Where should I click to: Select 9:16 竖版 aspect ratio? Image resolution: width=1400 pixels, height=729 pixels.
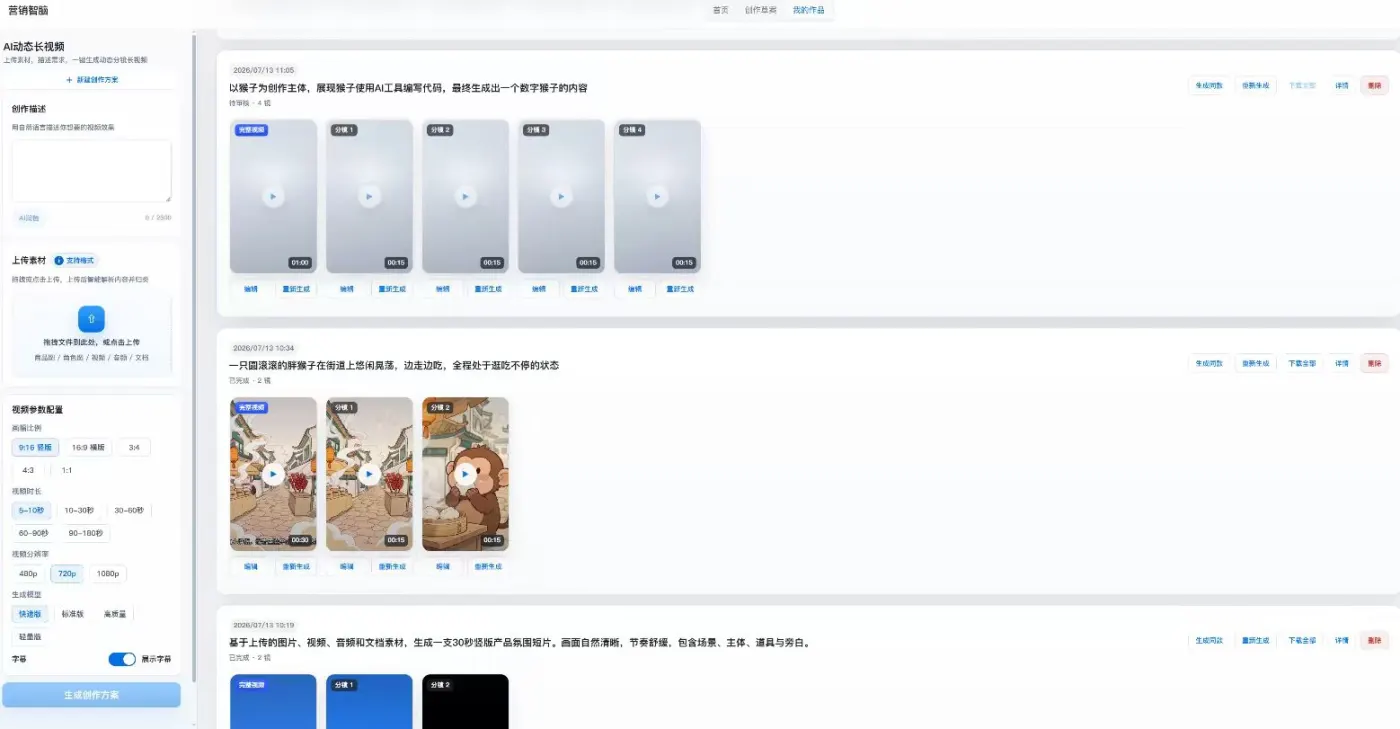36,448
